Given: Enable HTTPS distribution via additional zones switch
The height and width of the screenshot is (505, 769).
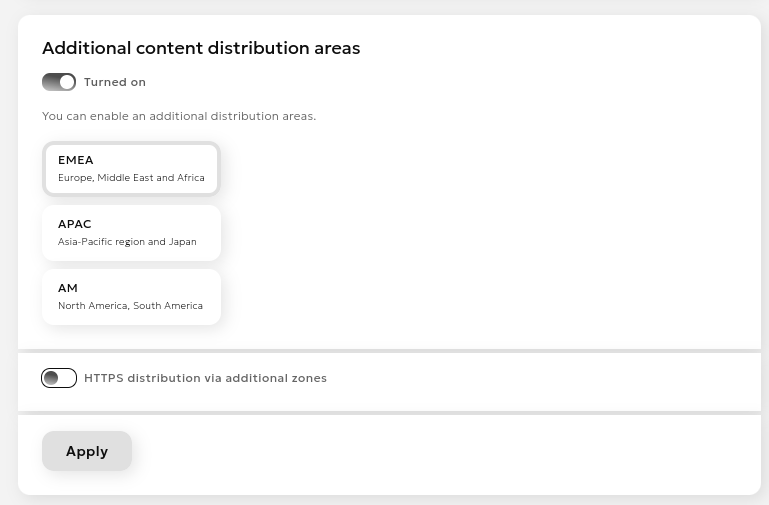Looking at the screenshot, I should tap(59, 378).
